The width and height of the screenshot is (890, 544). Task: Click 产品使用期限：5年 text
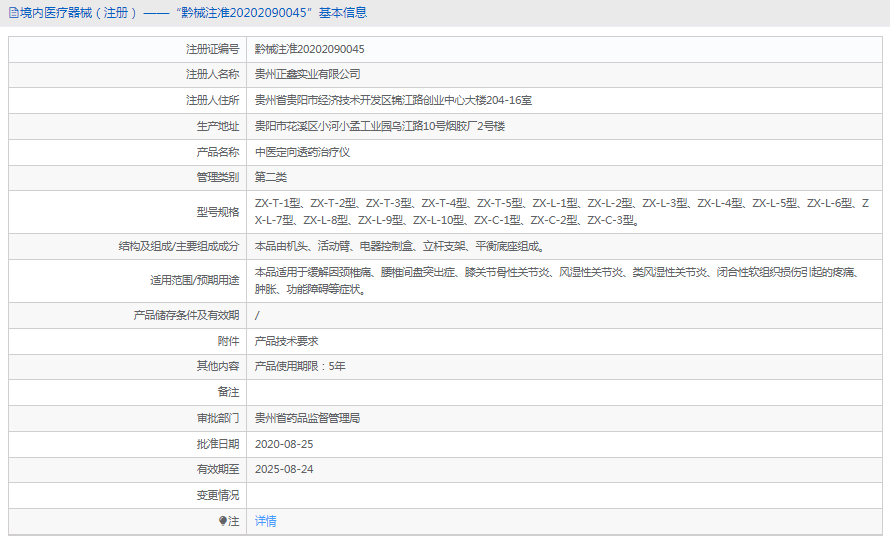[300, 366]
